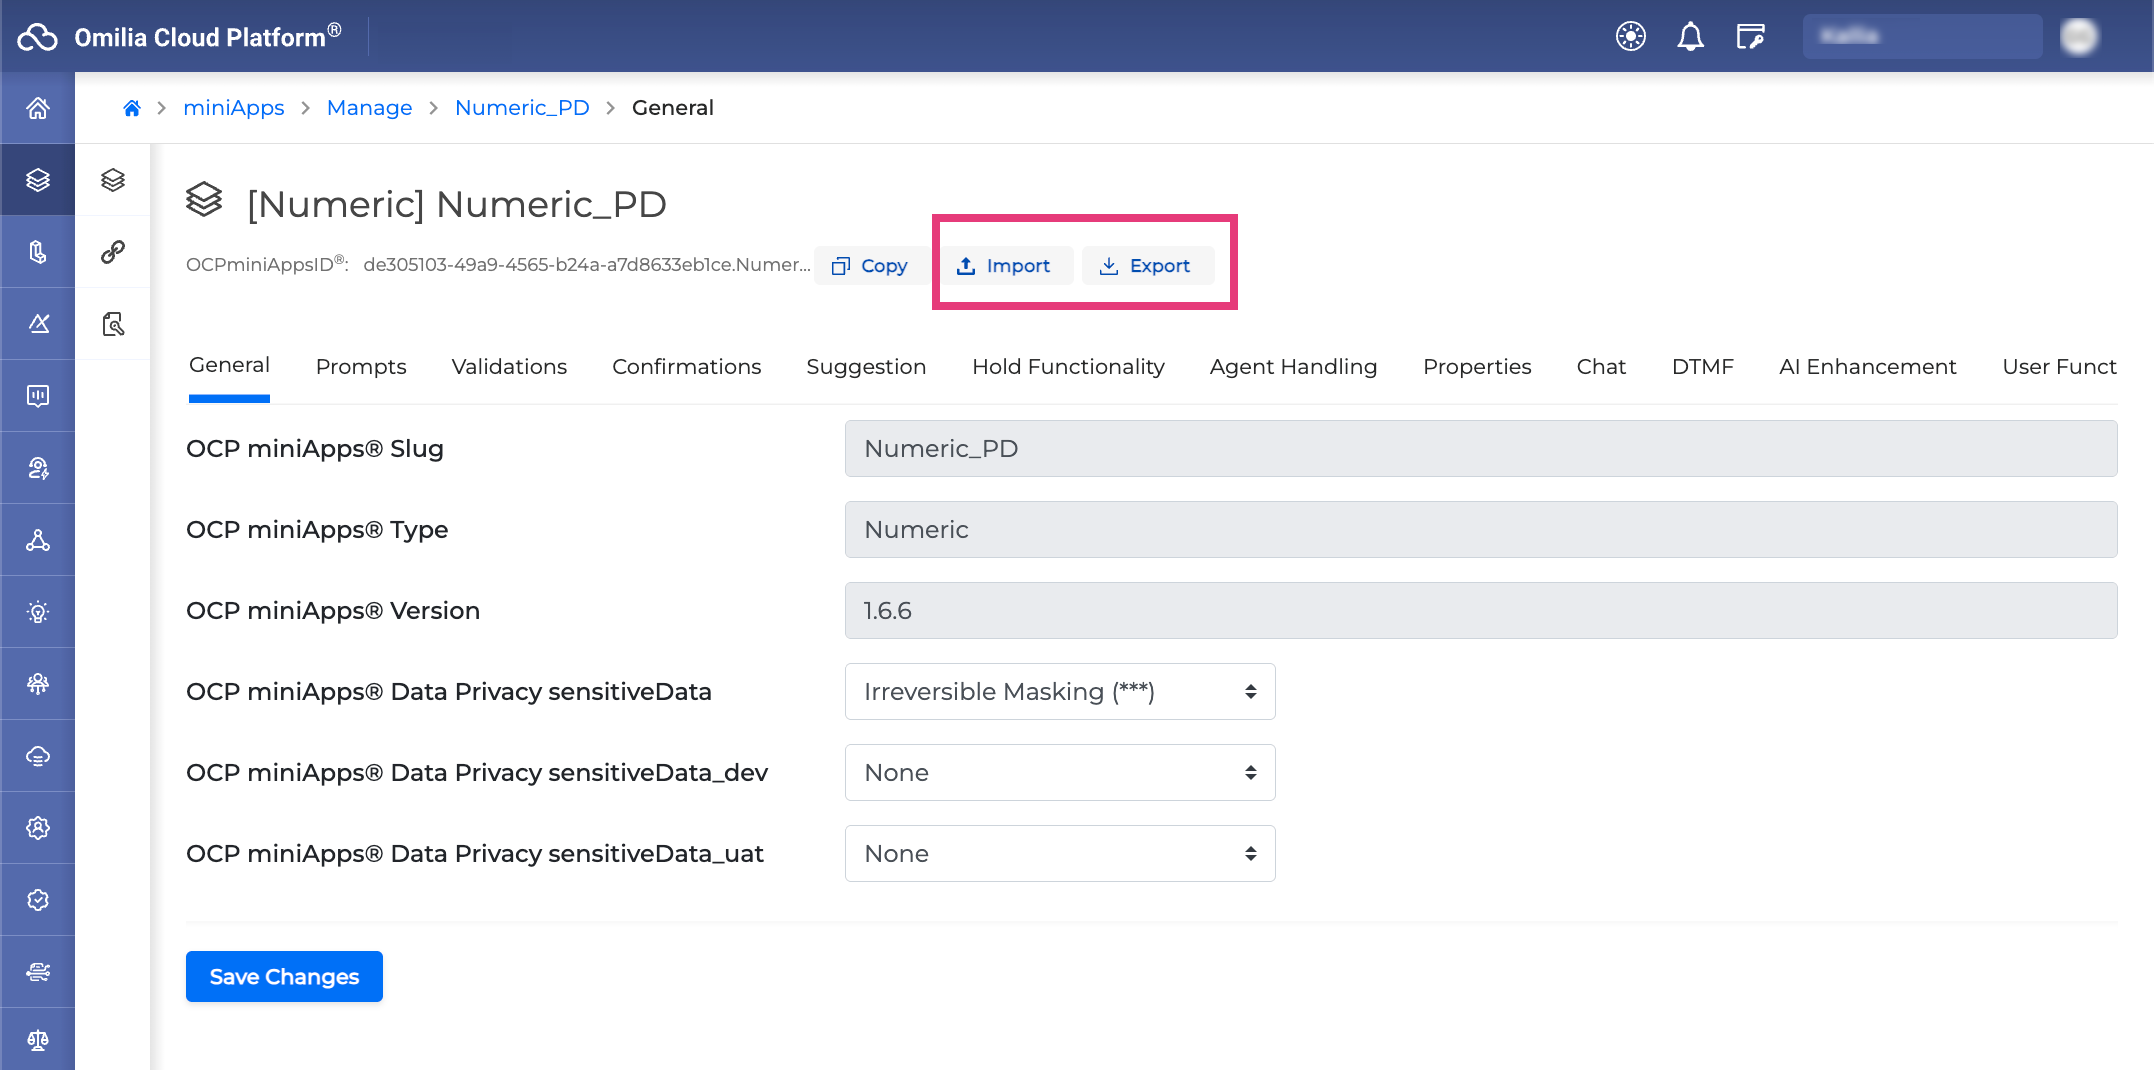Switch to the General tab
The width and height of the screenshot is (2154, 1070).
click(x=229, y=366)
